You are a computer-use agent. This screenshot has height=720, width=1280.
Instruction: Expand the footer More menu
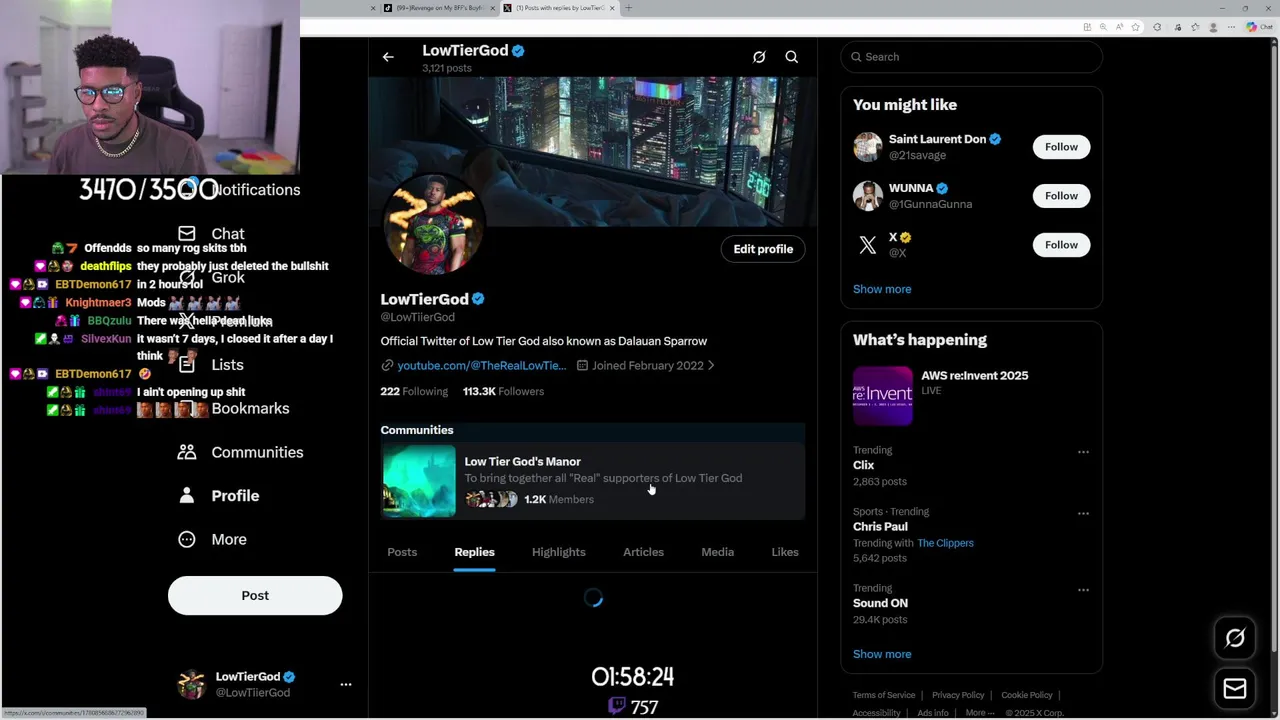(x=980, y=713)
